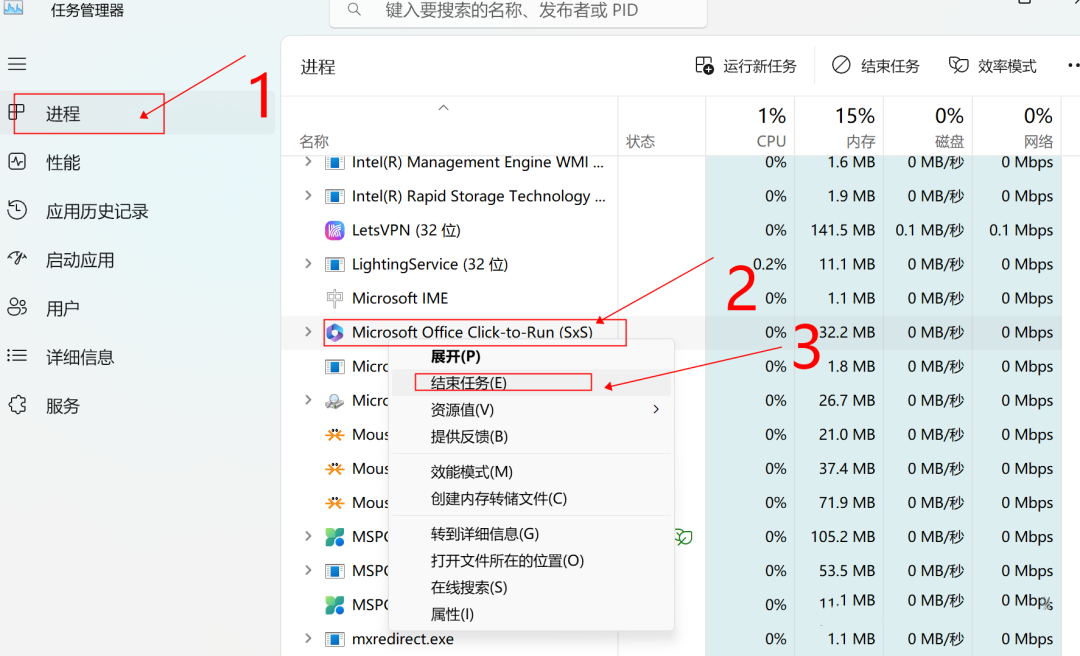Click the 0.1 Mbps network value for LetsVPN
The image size is (1080, 656).
[1021, 230]
